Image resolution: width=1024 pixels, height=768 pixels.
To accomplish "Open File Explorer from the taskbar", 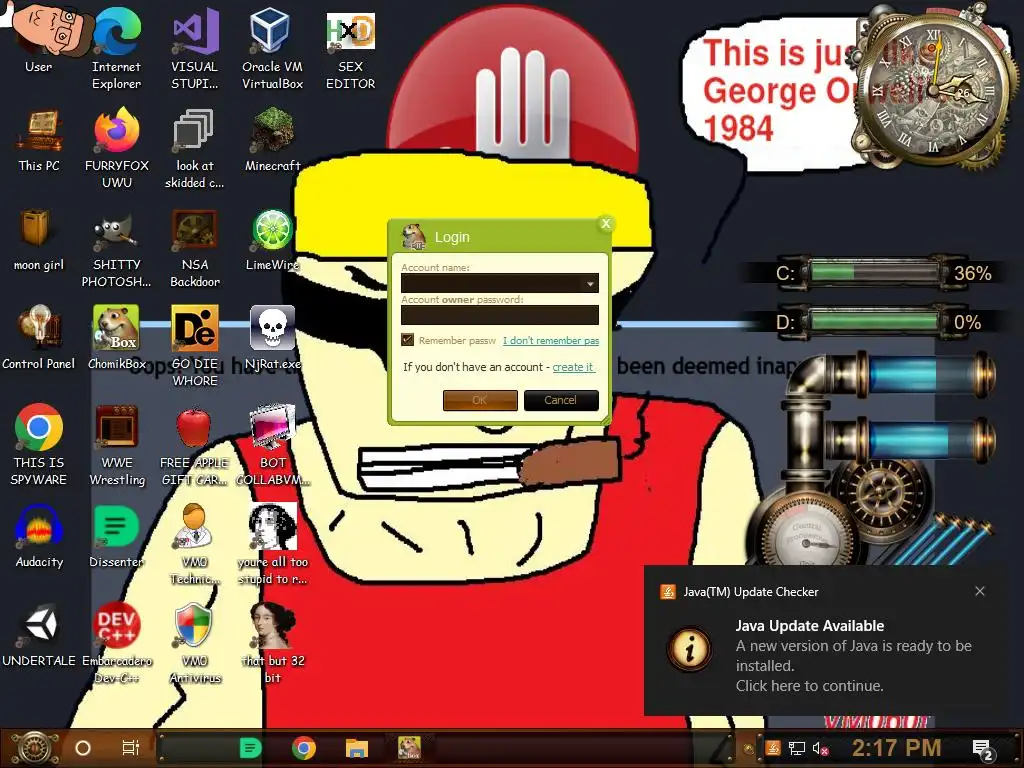I will [x=357, y=748].
